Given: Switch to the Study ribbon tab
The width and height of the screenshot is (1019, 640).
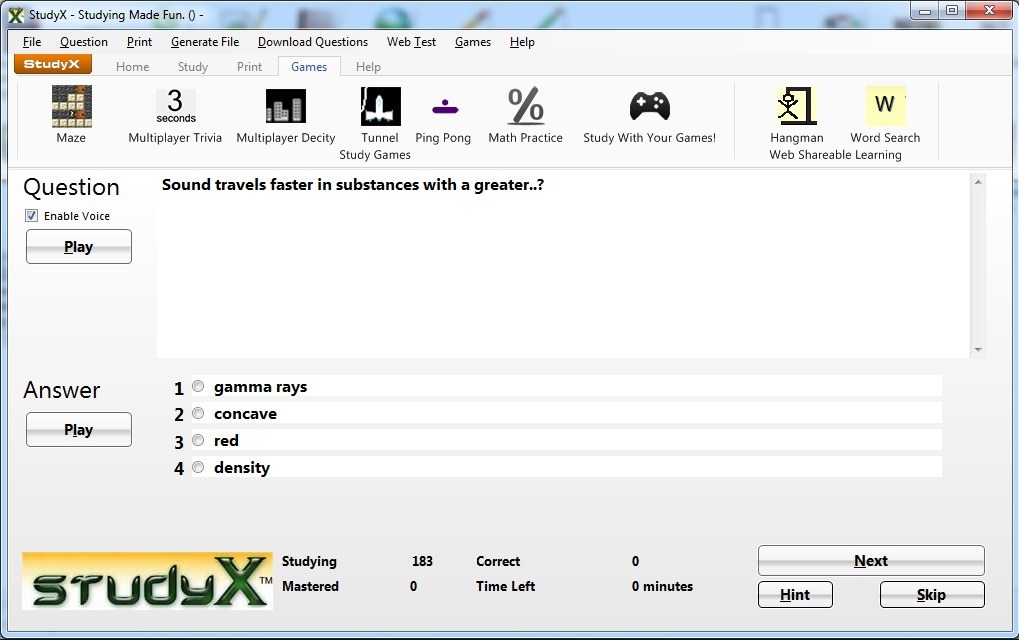Looking at the screenshot, I should pos(193,67).
